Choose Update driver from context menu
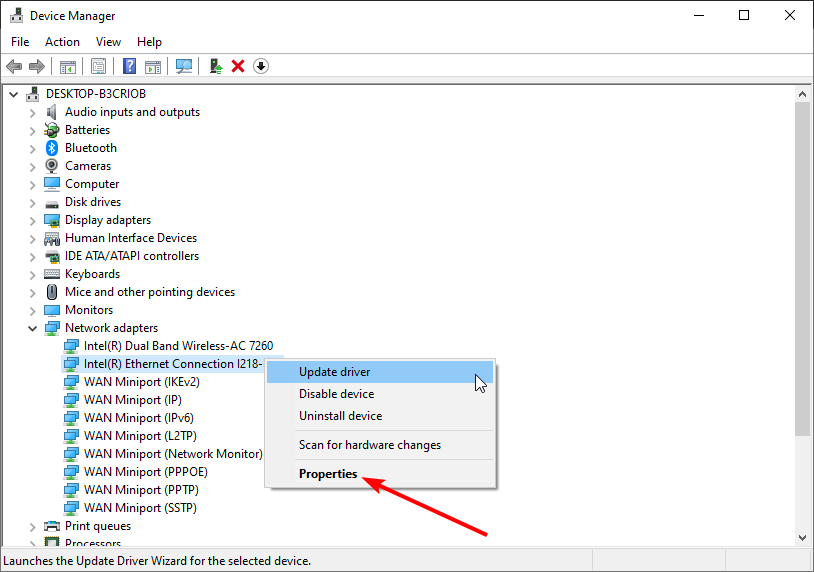The width and height of the screenshot is (814, 572). [x=379, y=372]
